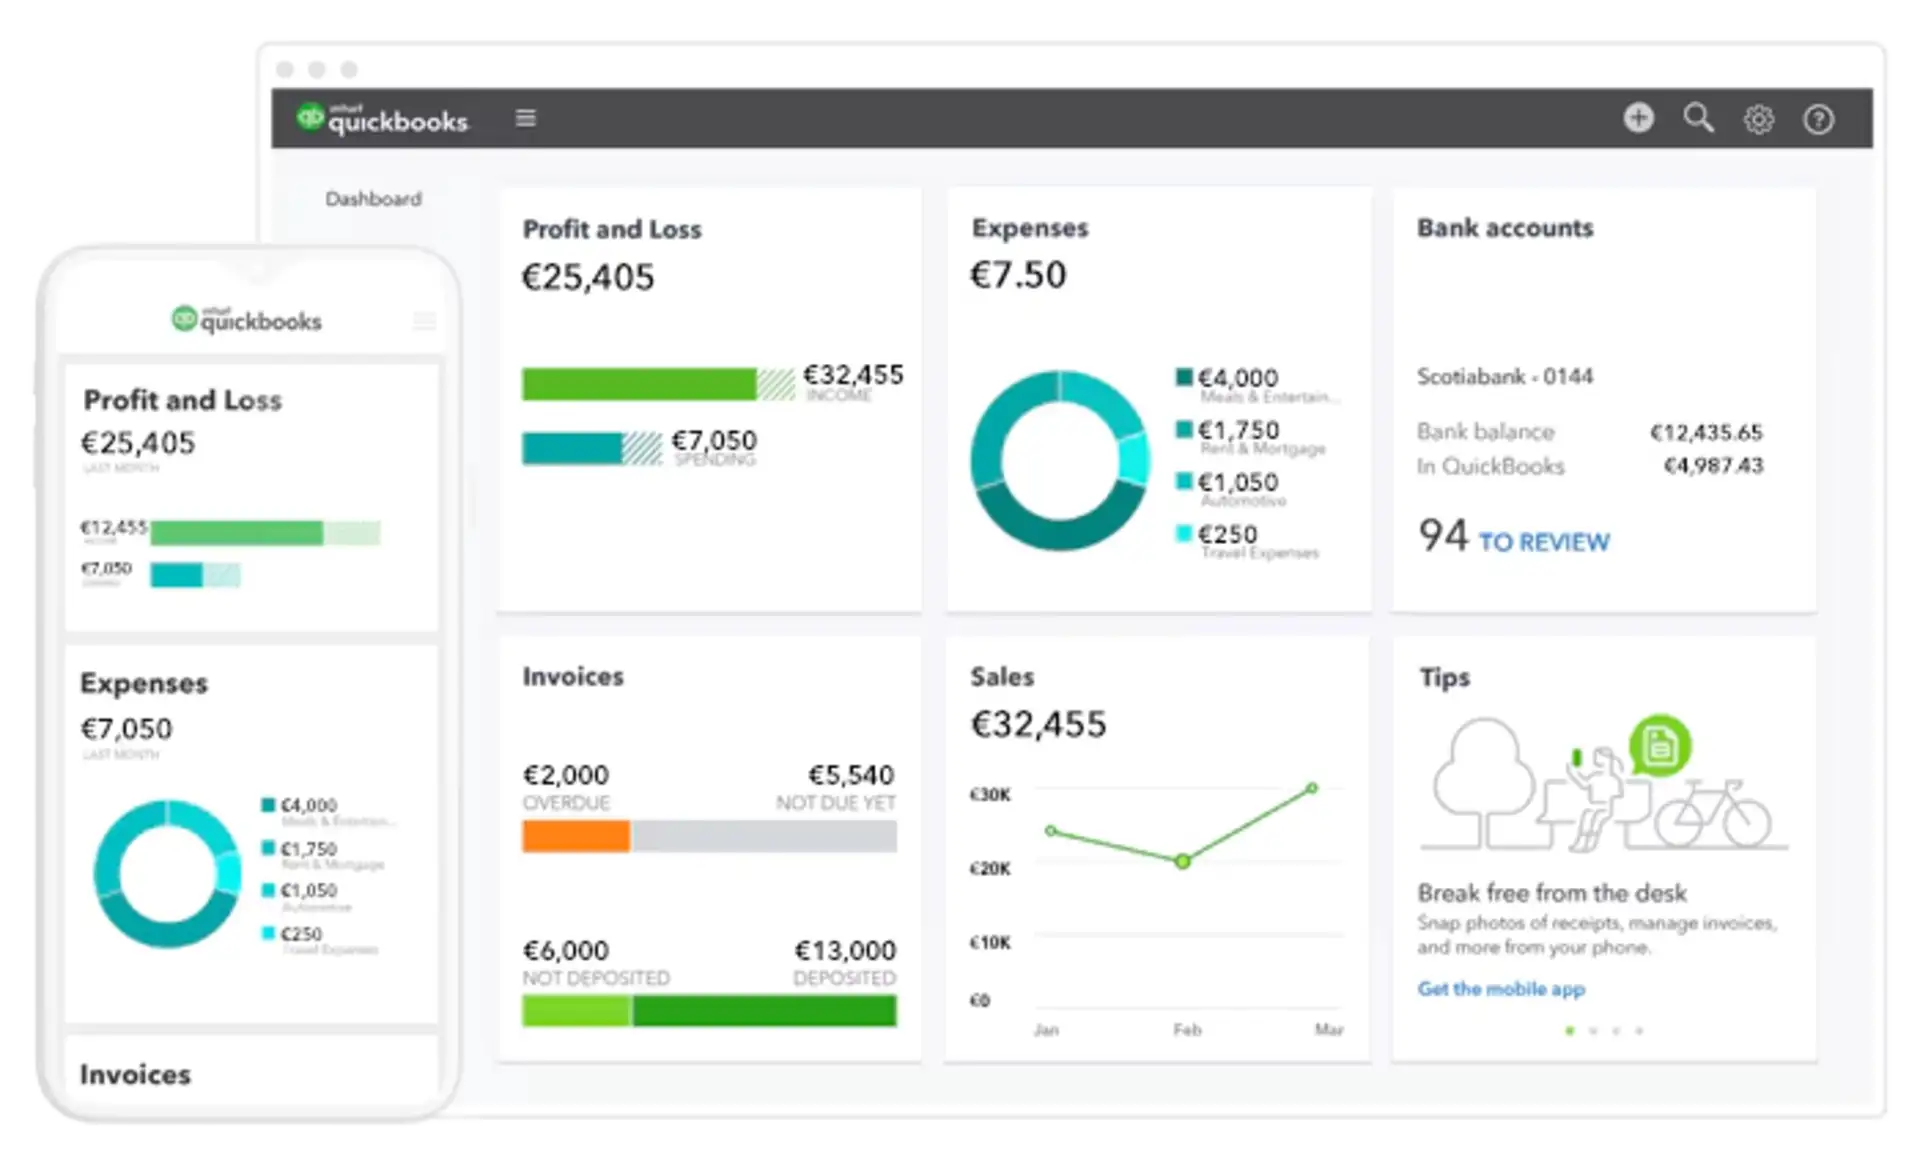Screen dimensions: 1920x1163
Task: Open QuickBooks settings with the gear icon
Action: point(1759,118)
